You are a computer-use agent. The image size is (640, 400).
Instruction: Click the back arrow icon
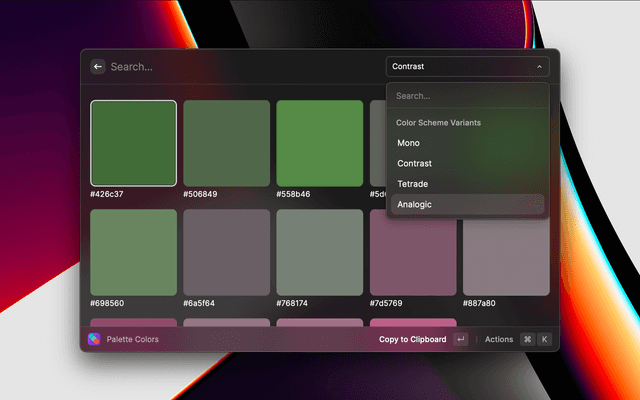tap(98, 67)
